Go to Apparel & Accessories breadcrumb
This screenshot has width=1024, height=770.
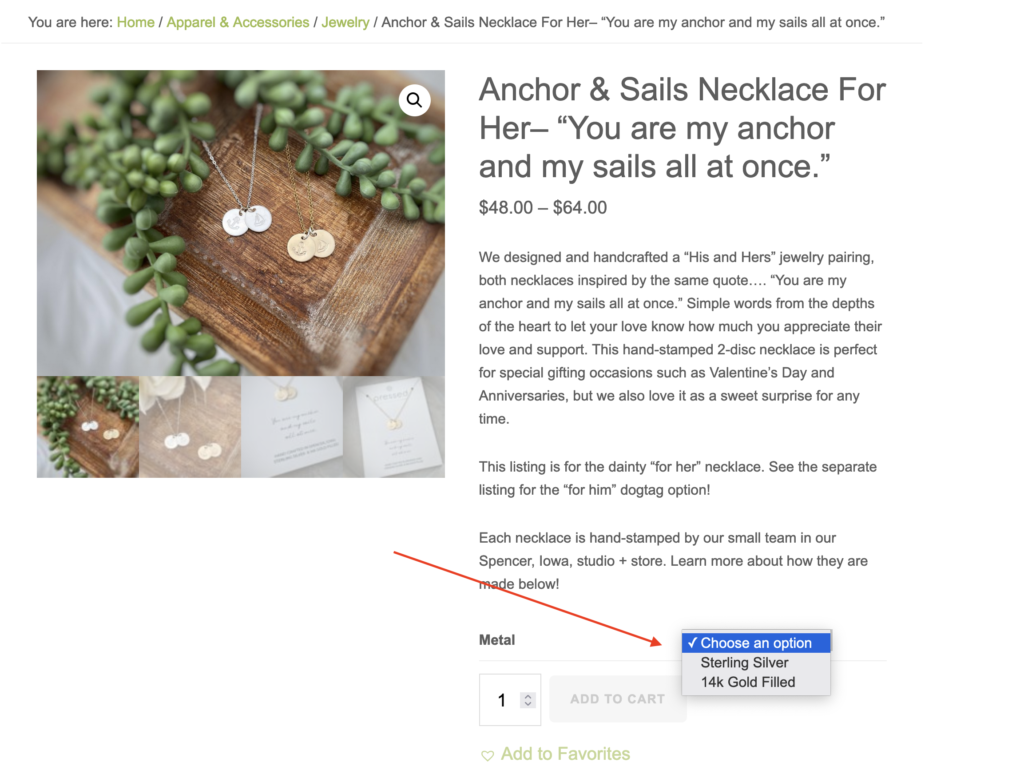tap(238, 22)
